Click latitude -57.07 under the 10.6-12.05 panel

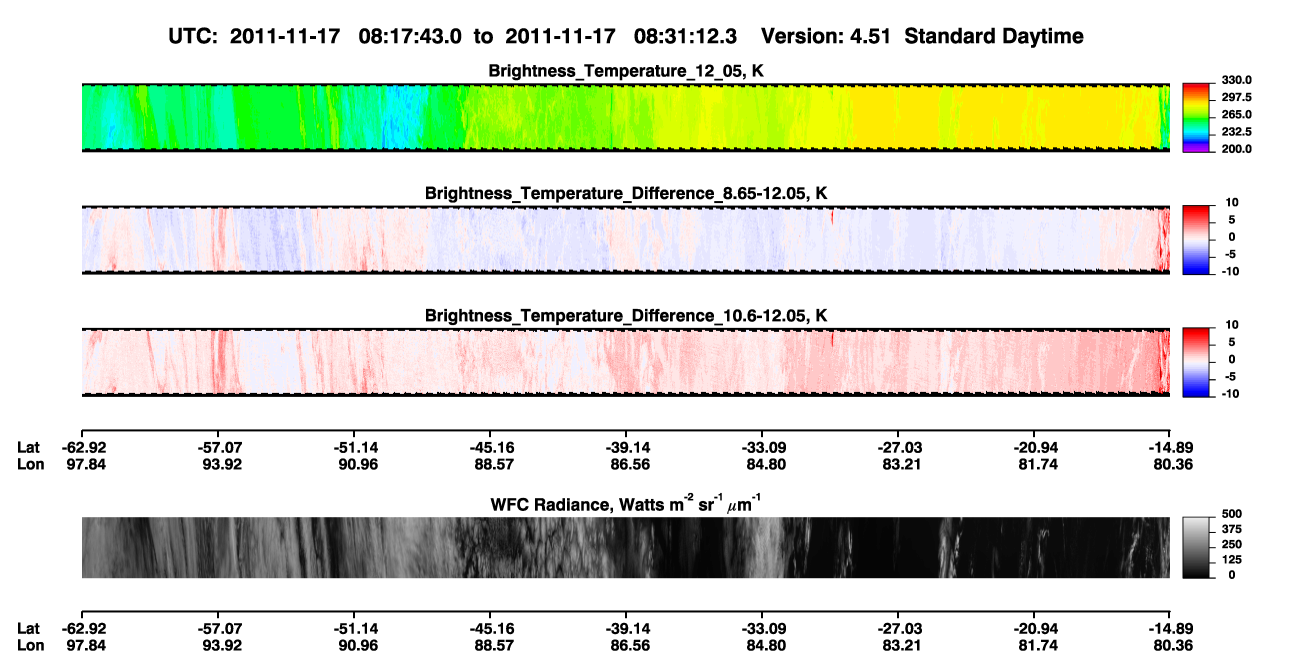coord(218,448)
